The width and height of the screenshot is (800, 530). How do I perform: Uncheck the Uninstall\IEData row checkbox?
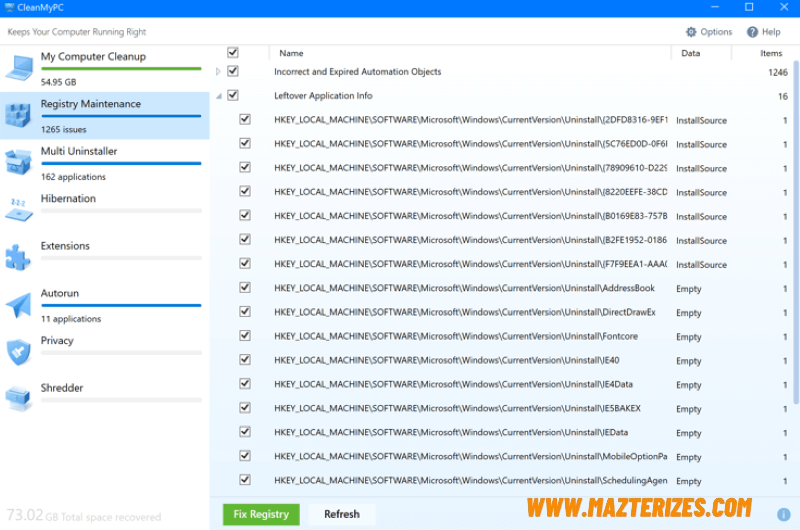coord(245,432)
